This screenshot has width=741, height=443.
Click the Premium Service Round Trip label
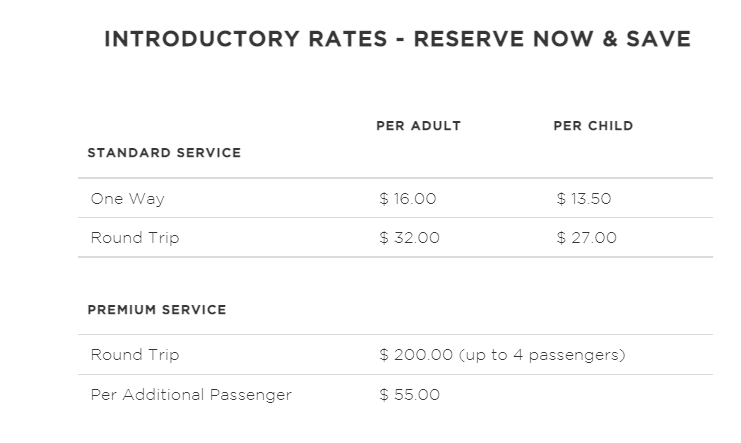point(135,355)
